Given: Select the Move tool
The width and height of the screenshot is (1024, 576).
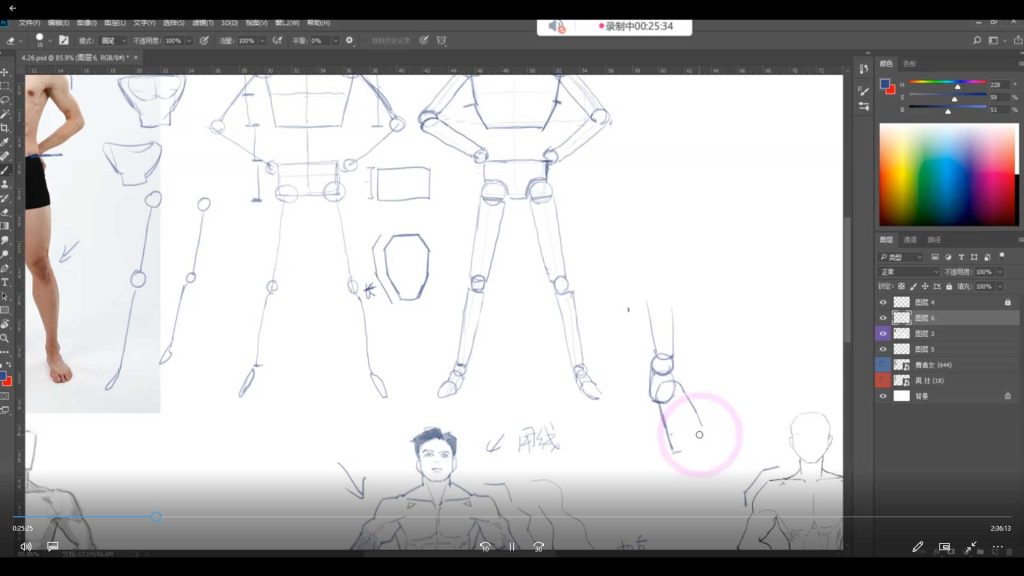Looking at the screenshot, I should pos(5,72).
